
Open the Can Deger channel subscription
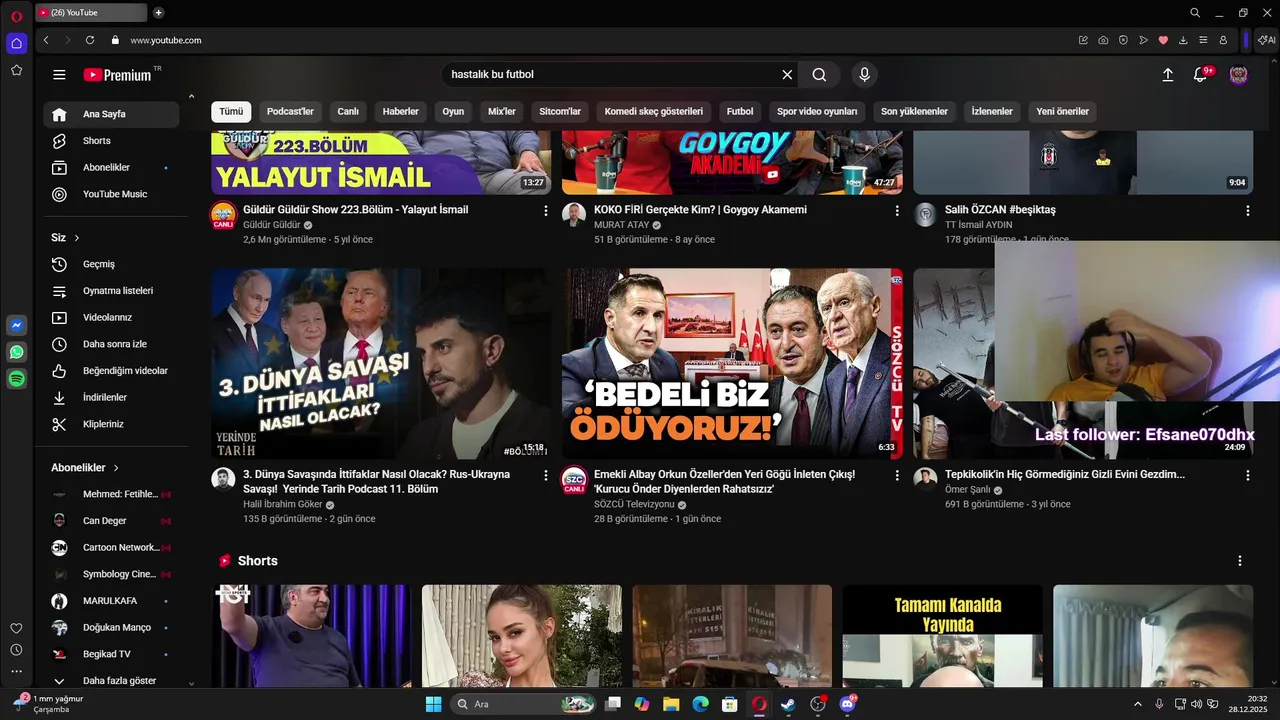pyautogui.click(x=111, y=521)
